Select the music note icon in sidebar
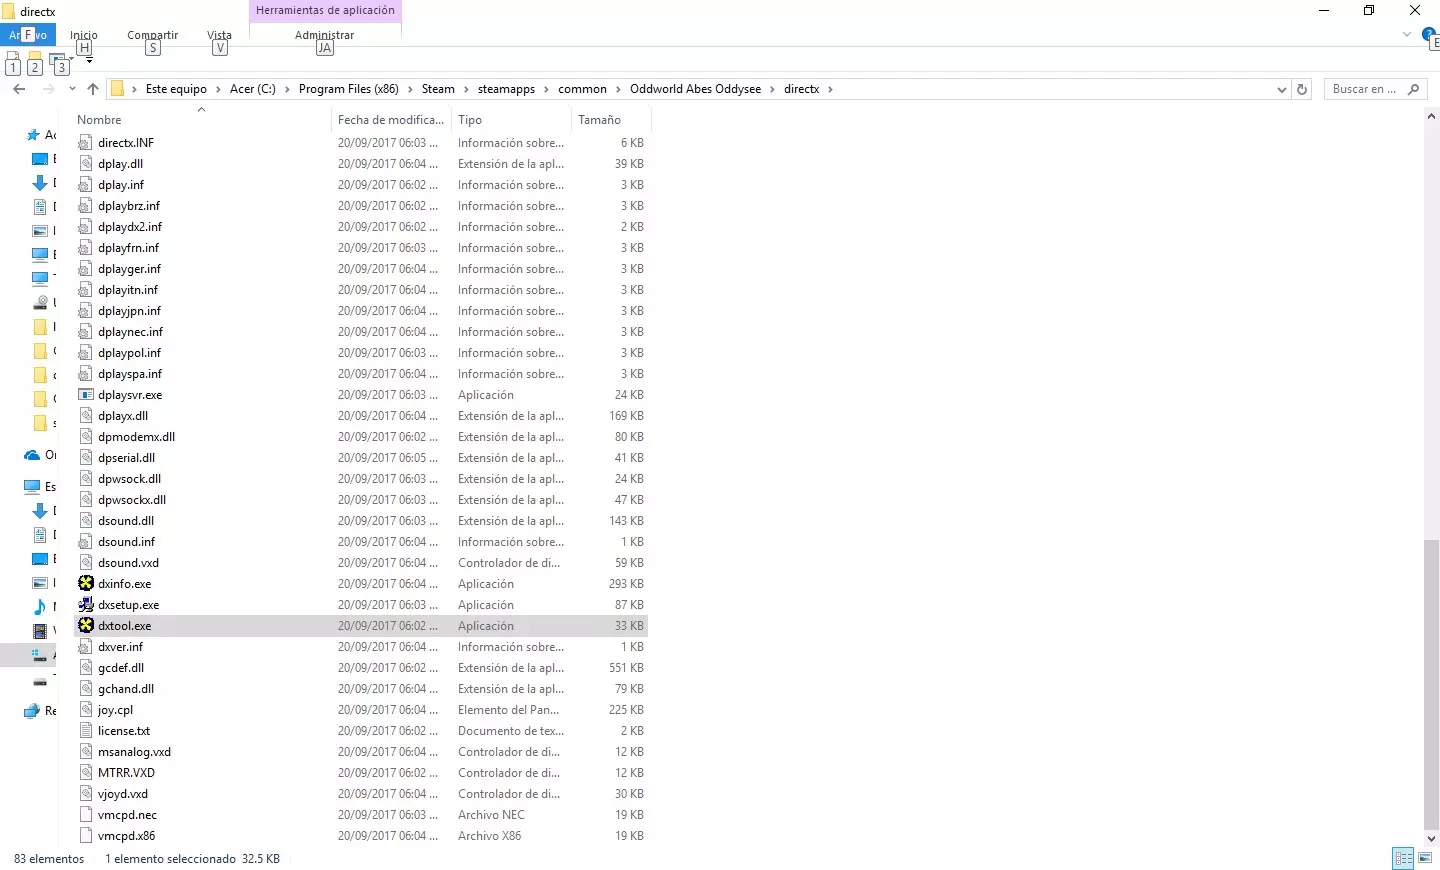 click(x=40, y=607)
